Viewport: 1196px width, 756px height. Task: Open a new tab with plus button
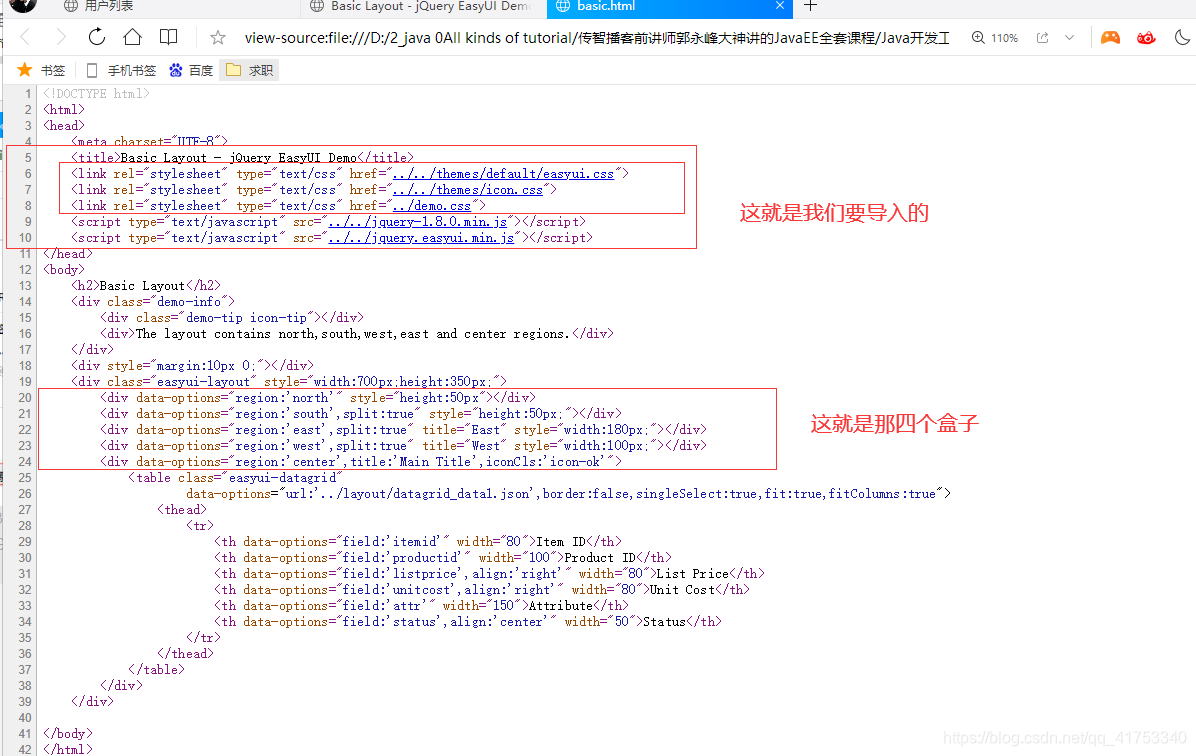811,6
